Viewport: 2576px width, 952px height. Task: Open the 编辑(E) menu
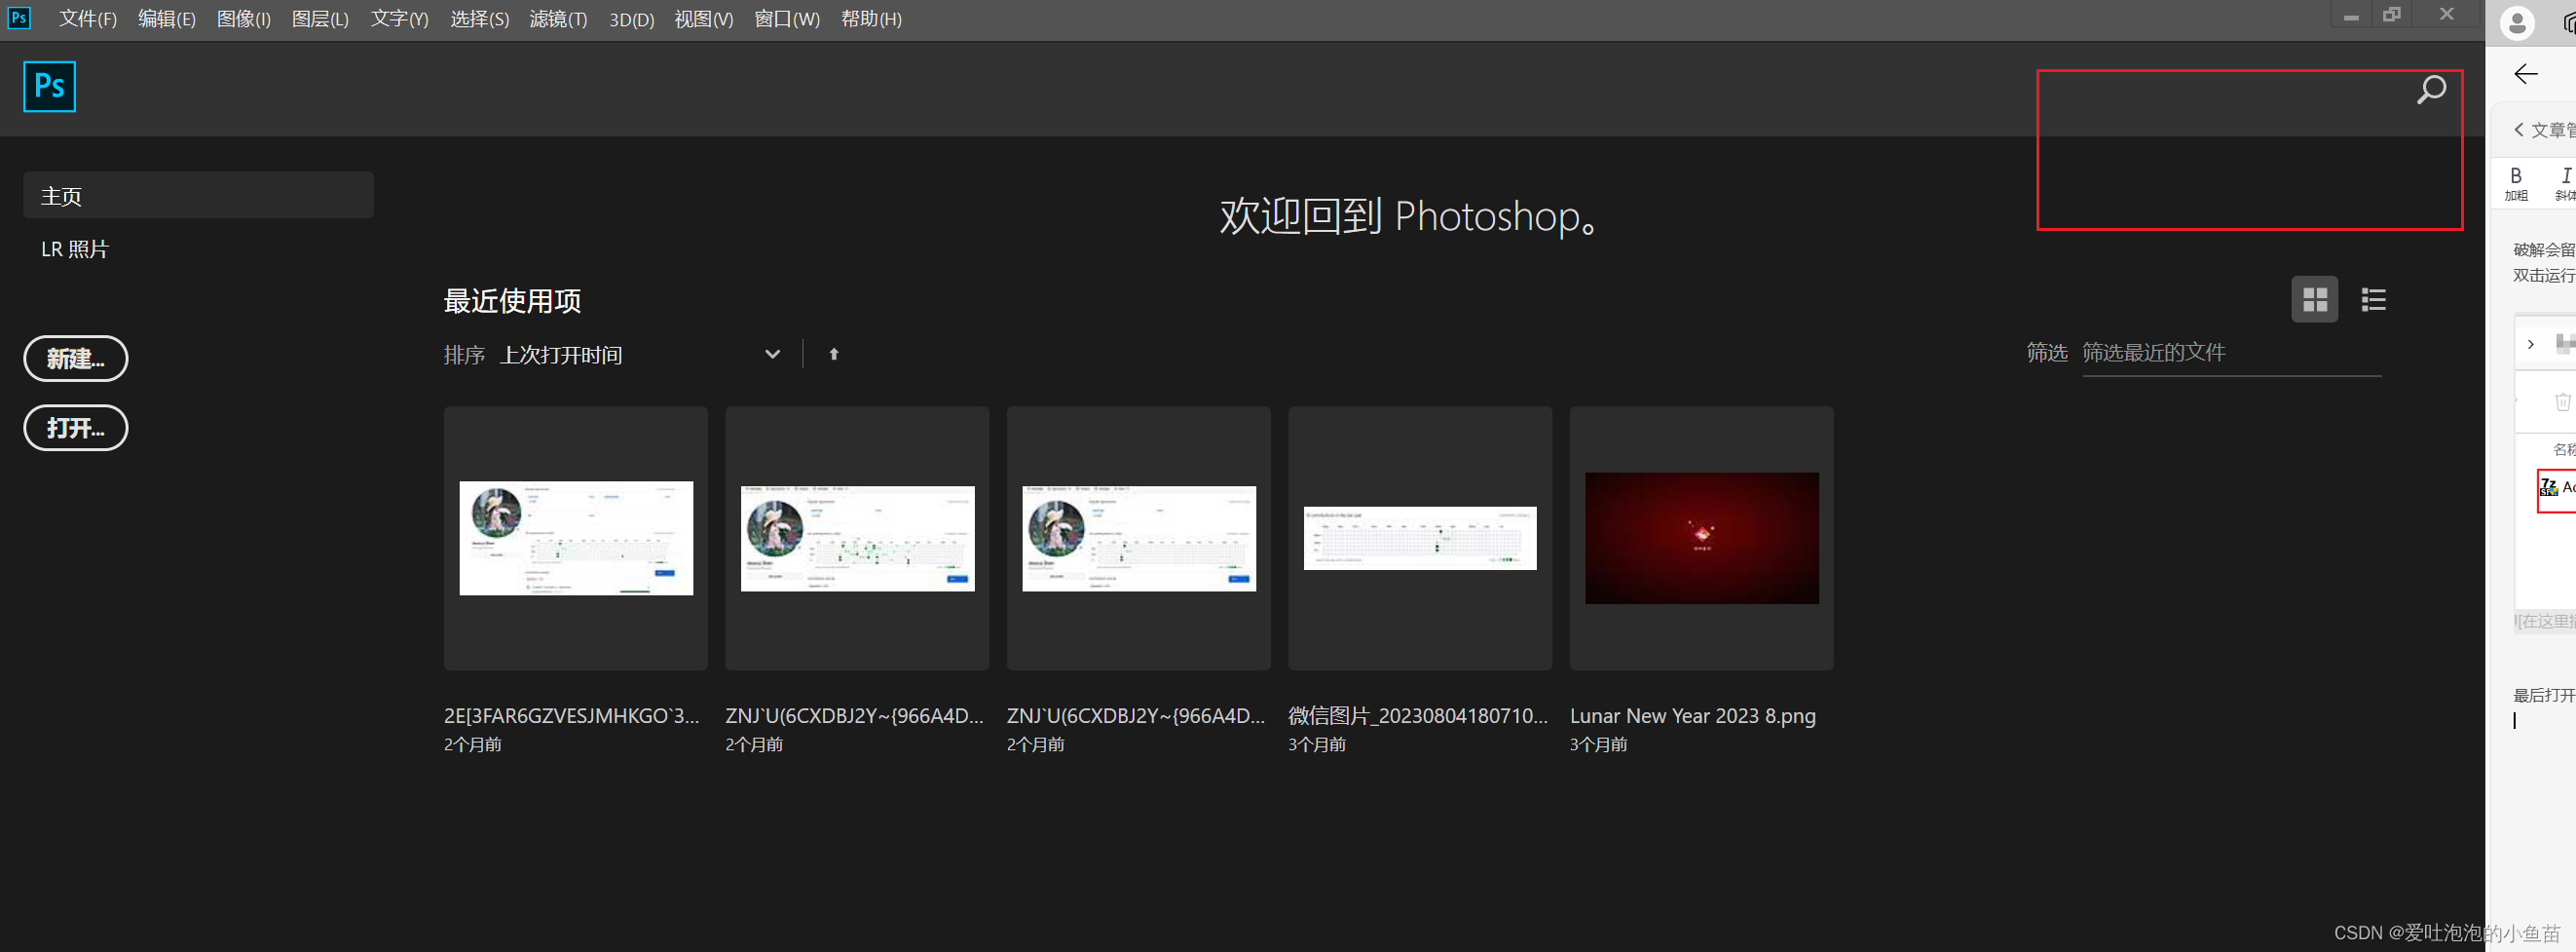point(166,19)
